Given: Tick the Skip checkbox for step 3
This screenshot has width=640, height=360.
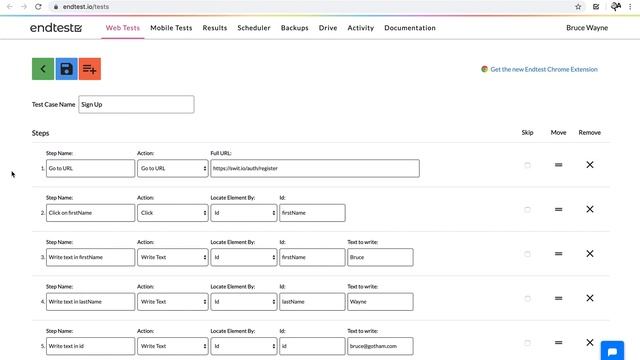Looking at the screenshot, I should pyautogui.click(x=527, y=254).
